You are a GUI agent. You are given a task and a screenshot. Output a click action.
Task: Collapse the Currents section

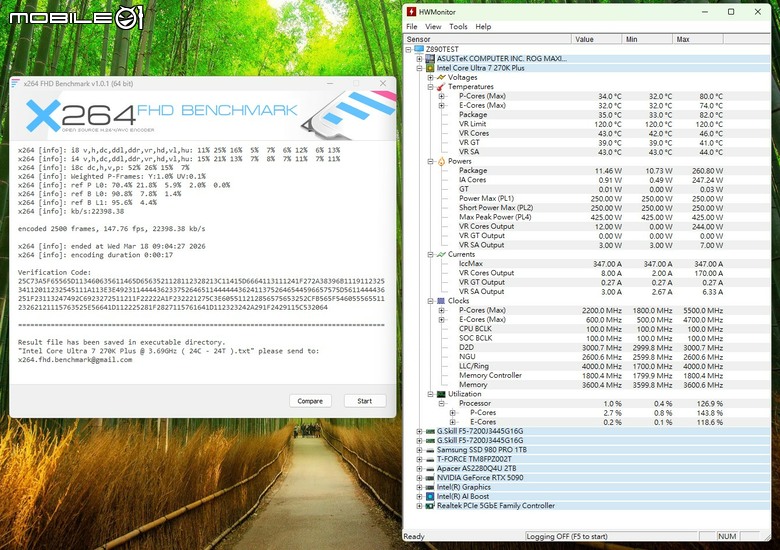(x=430, y=254)
